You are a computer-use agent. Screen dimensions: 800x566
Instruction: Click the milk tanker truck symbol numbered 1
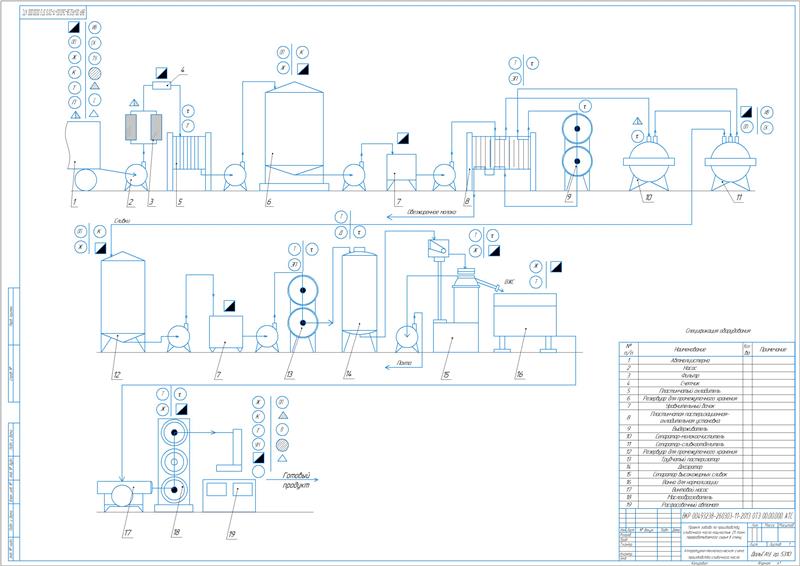pyautogui.click(x=83, y=156)
